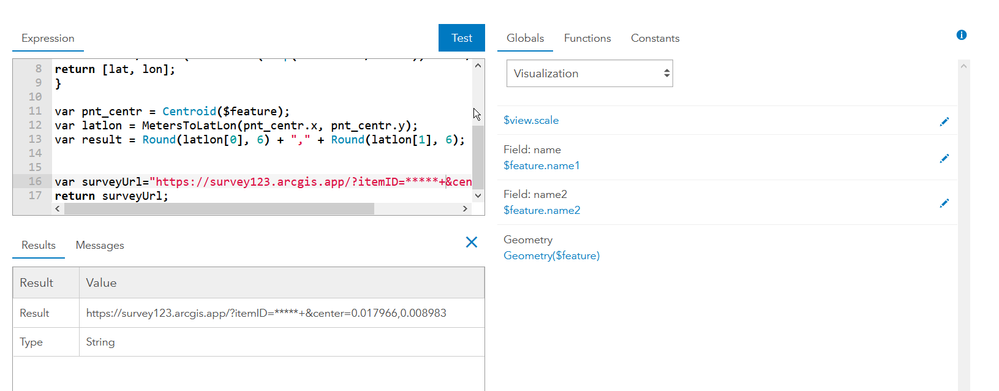Screen dimensions: 999x391
Task: Click the 'Type' row label
Action: click(x=31, y=342)
